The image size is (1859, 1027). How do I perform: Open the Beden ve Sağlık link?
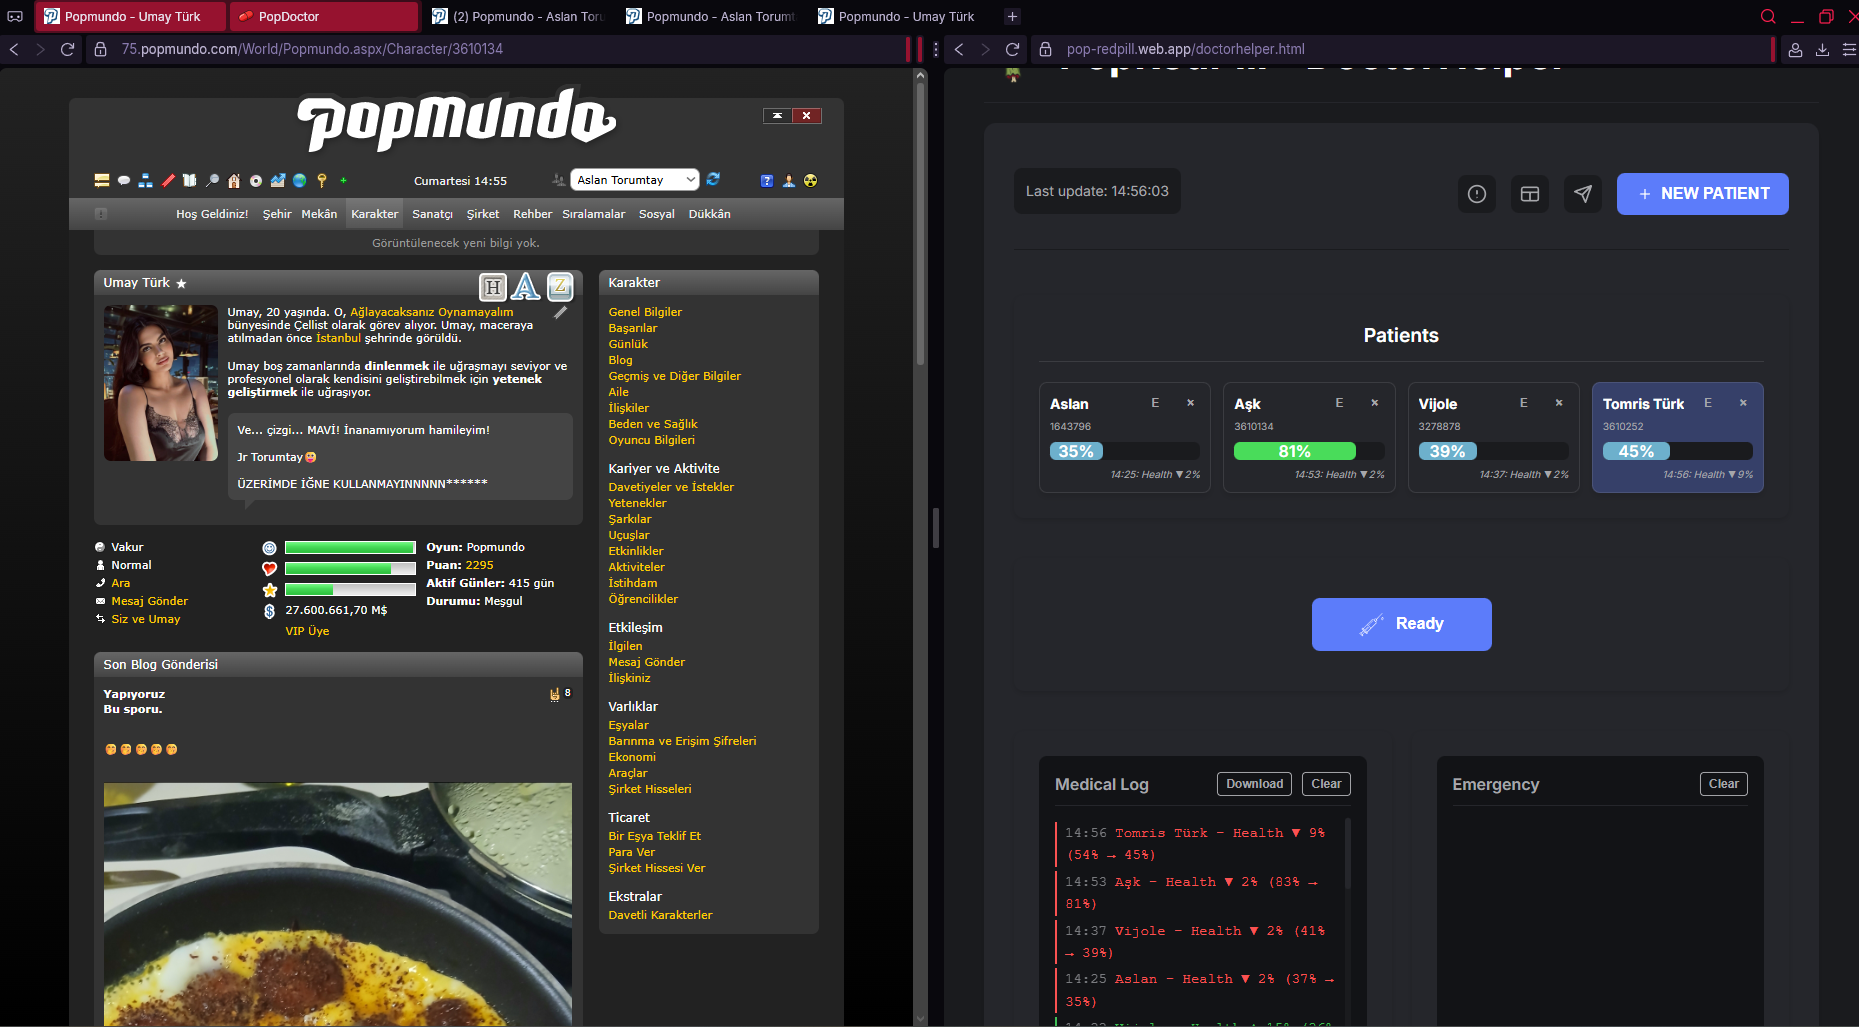[653, 424]
